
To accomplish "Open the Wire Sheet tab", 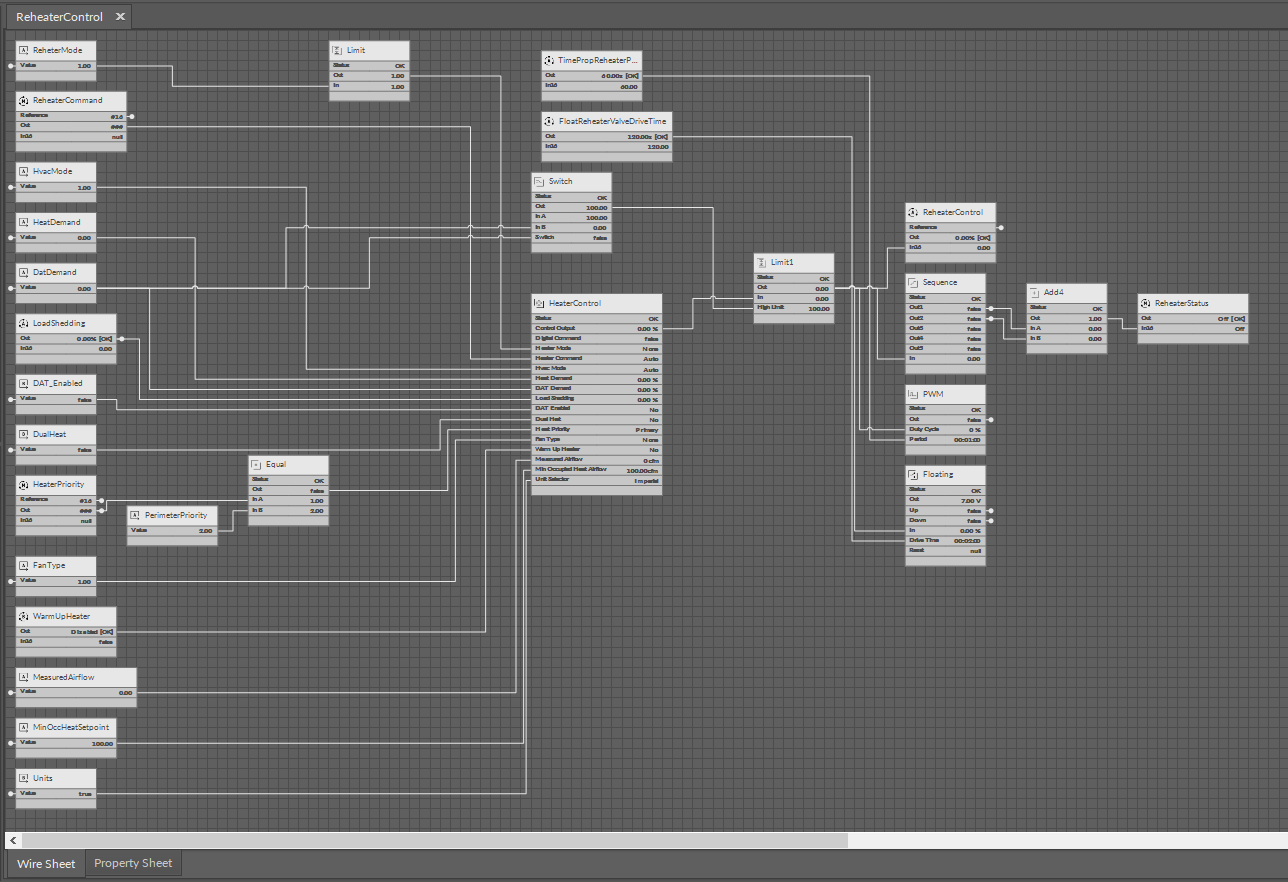I will pos(46,863).
